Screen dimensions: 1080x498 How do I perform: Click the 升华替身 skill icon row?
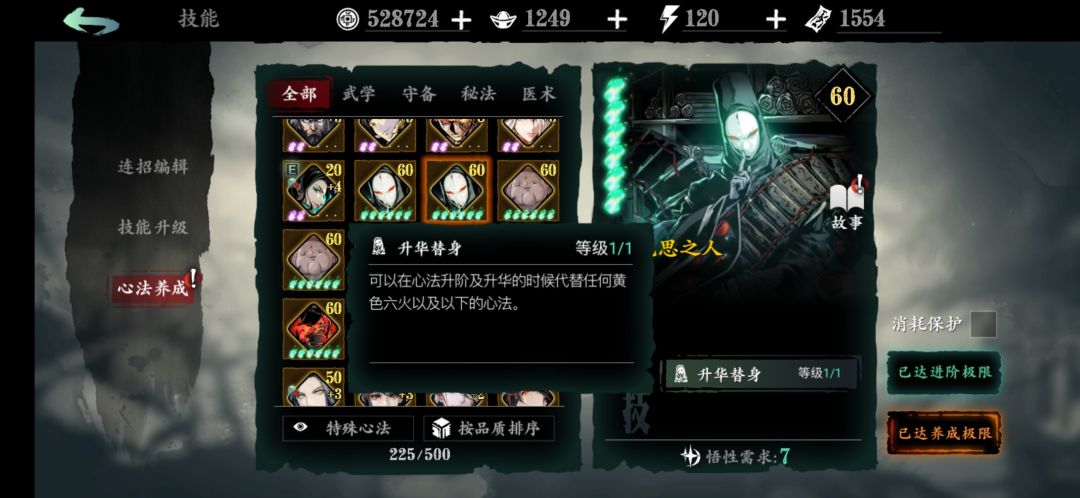point(760,374)
